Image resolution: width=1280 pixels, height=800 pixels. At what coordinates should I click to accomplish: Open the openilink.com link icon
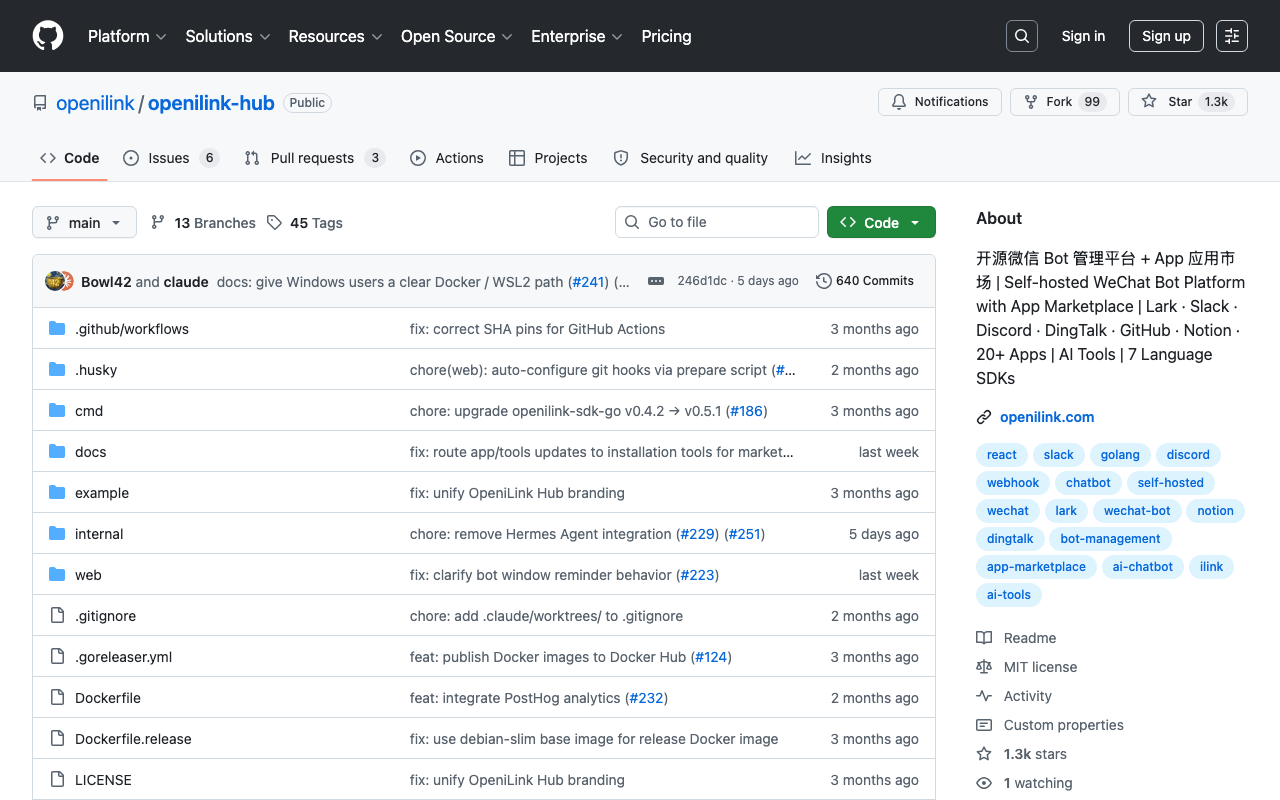click(x=984, y=417)
